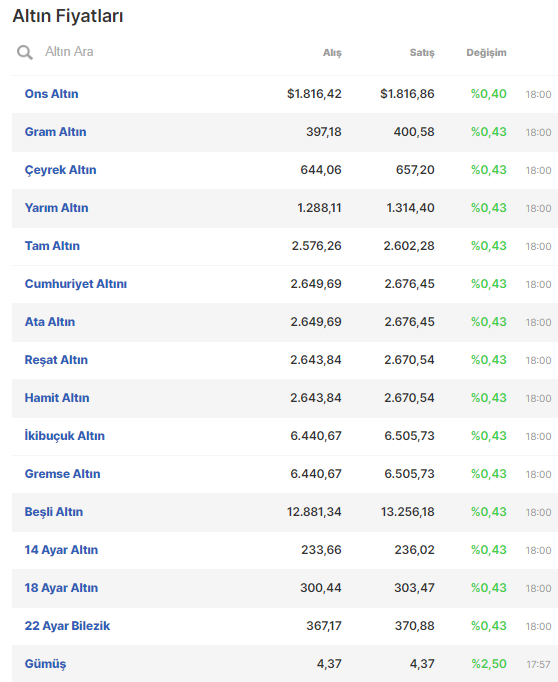The width and height of the screenshot is (558, 682).
Task: Open the Çeyrek Altın link
Action: pyautogui.click(x=60, y=170)
